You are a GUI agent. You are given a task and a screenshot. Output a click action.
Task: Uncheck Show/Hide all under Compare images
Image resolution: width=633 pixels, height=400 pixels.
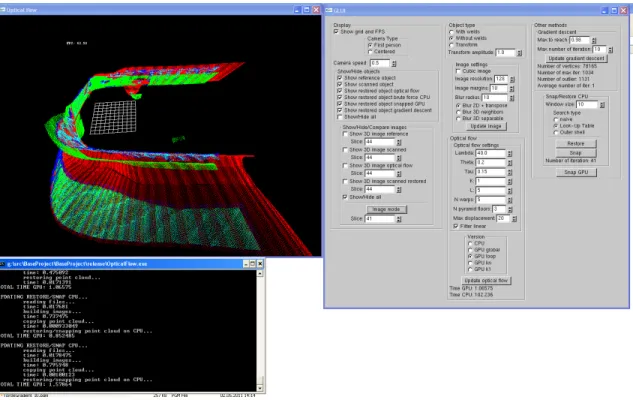(x=345, y=197)
